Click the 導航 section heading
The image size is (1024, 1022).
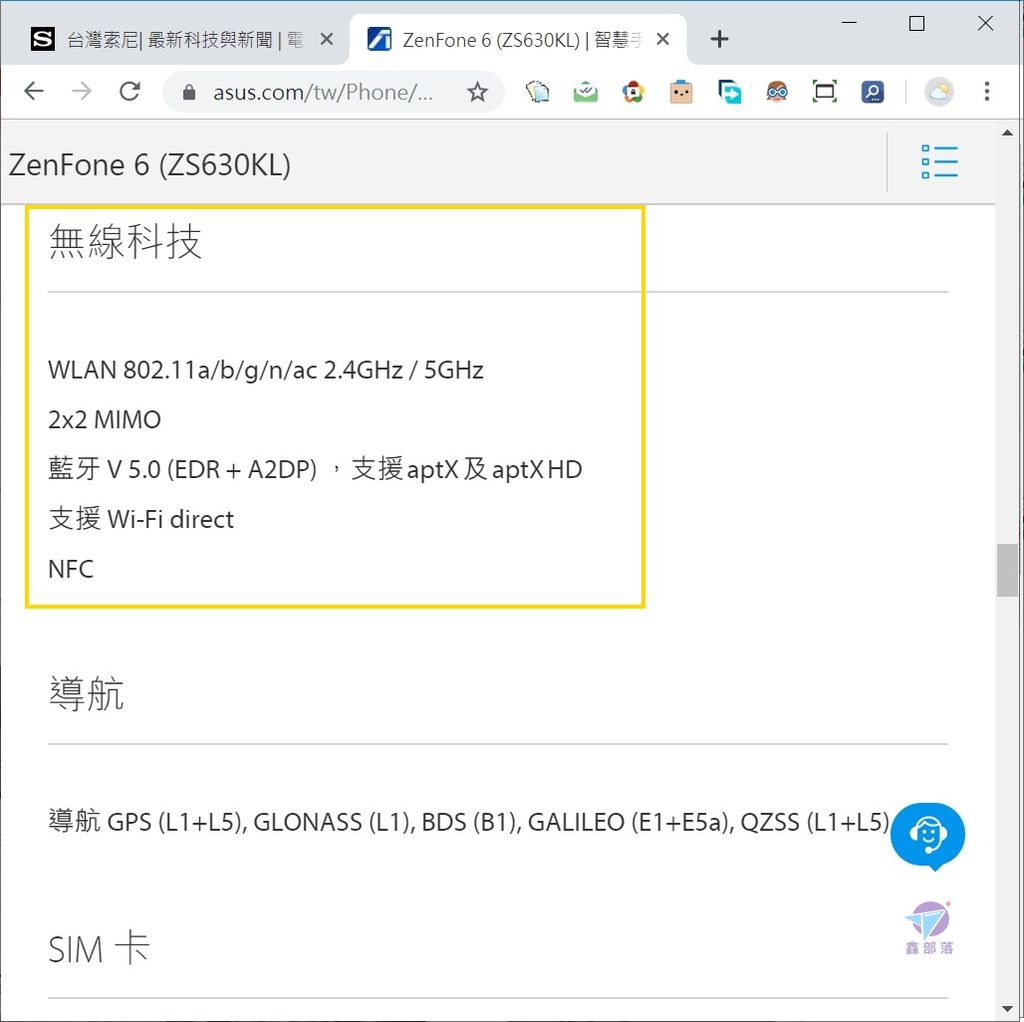[x=86, y=693]
